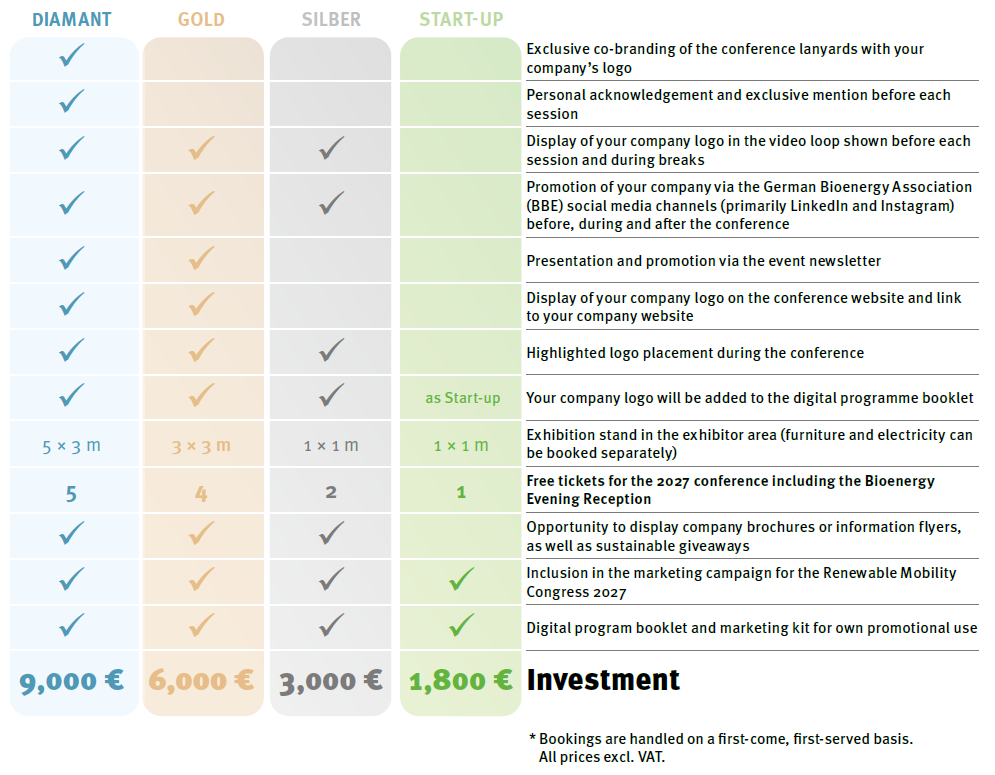The width and height of the screenshot is (995, 775).
Task: Click Start-up checkmark for digital program booklet
Action: (x=461, y=625)
